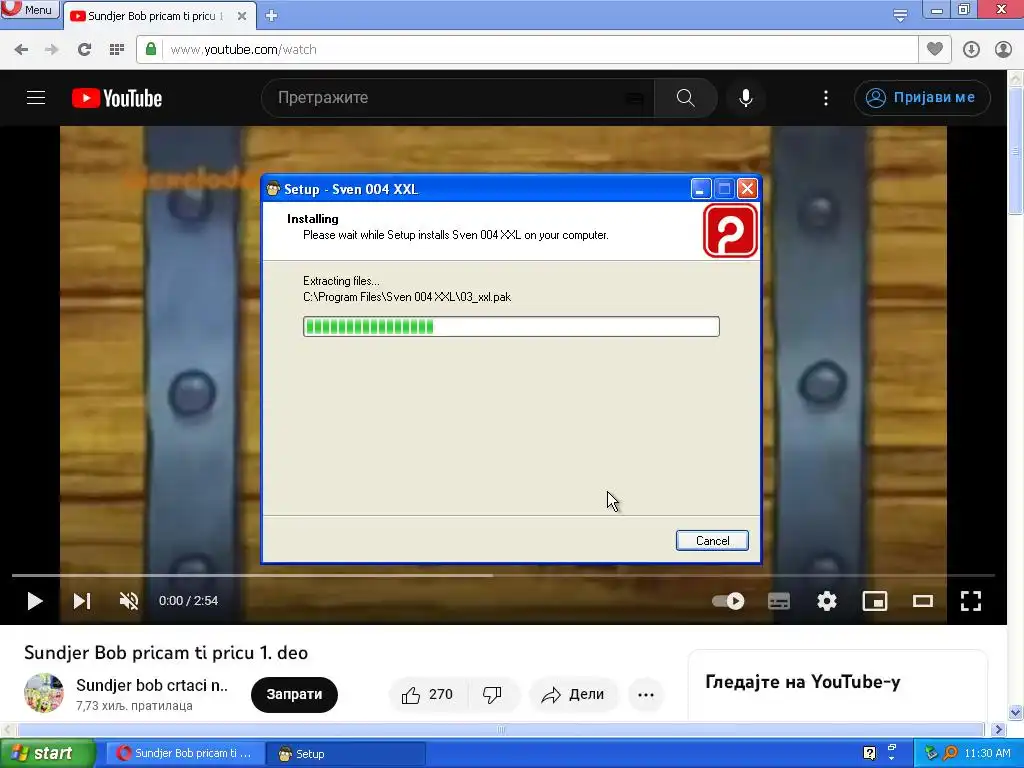Image resolution: width=1024 pixels, height=768 pixels.
Task: Open the browser downloads icon
Action: (971, 49)
